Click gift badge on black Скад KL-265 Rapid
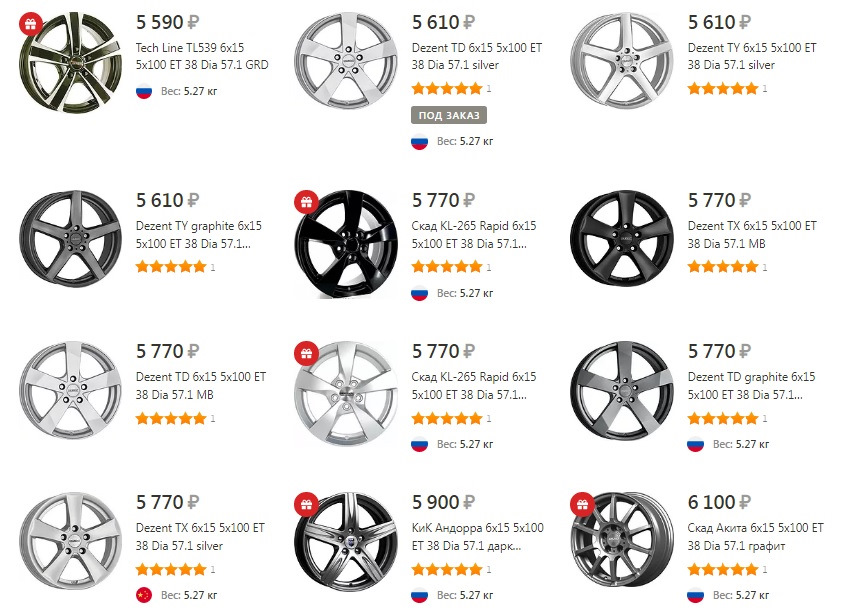 [x=305, y=202]
